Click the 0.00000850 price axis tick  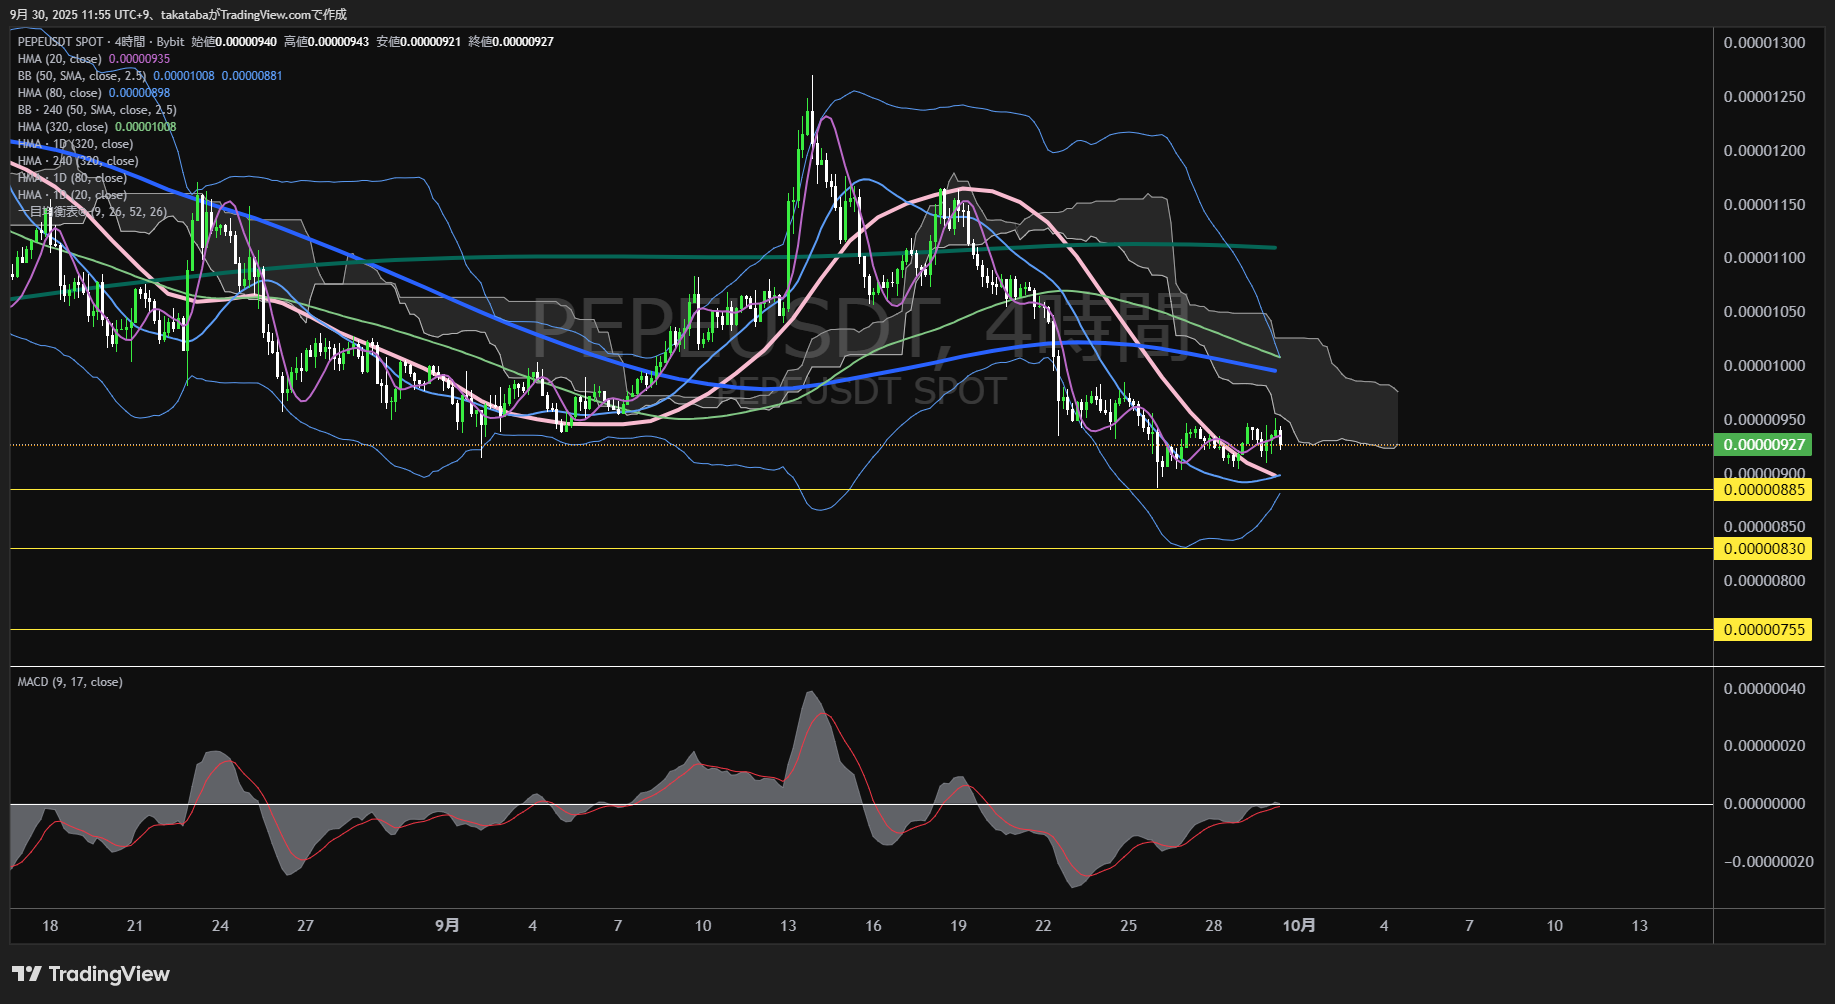click(1764, 527)
